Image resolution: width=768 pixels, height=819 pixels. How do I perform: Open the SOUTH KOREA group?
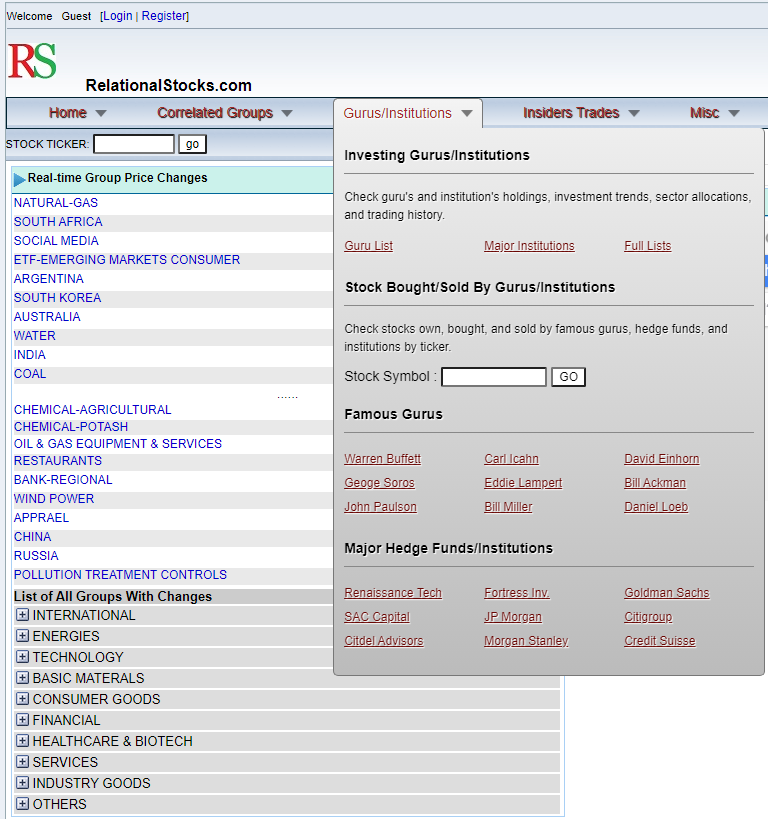57,298
